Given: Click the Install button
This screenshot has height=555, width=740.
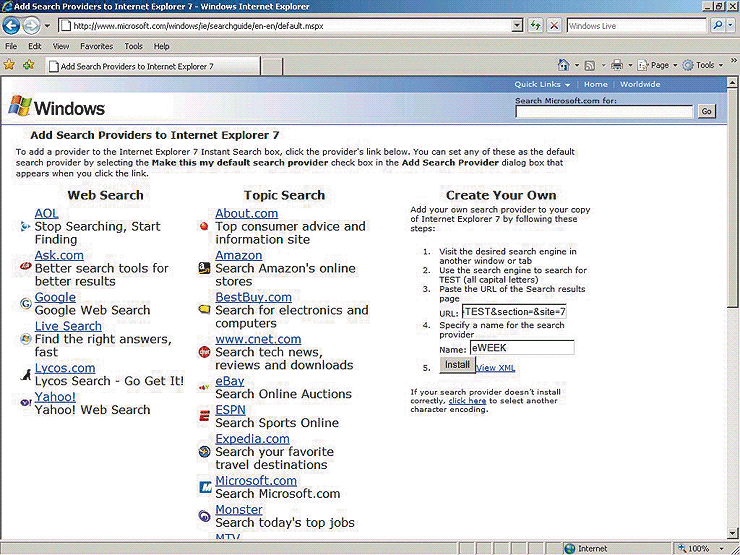Looking at the screenshot, I should [x=457, y=365].
